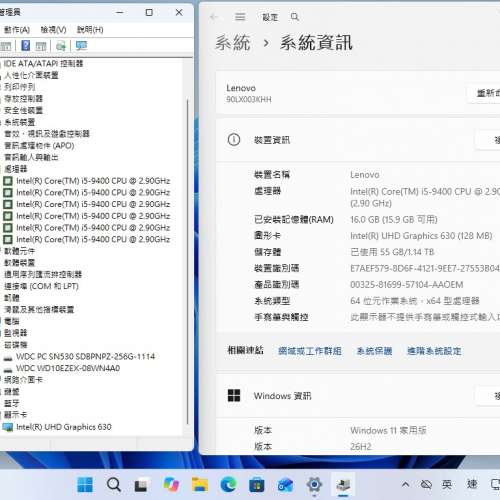Open taskbar Search
500x500 pixels.
point(114,485)
